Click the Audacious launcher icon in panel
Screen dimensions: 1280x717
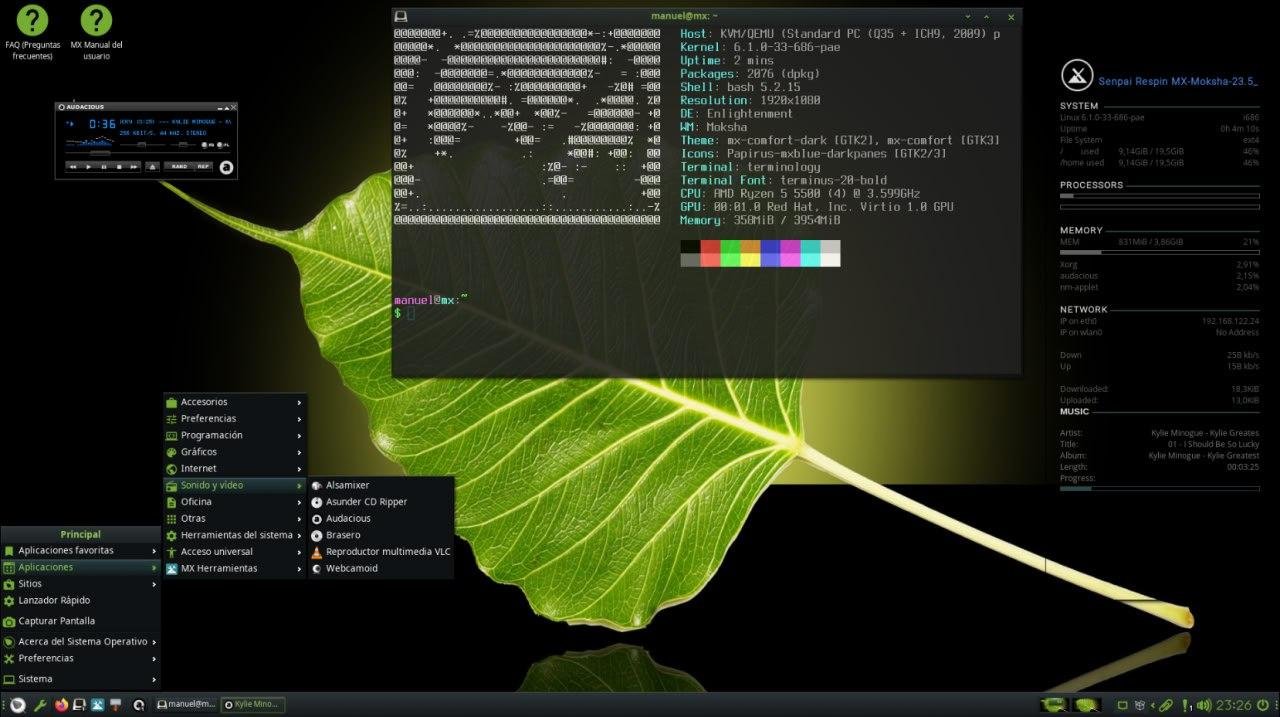(139, 705)
